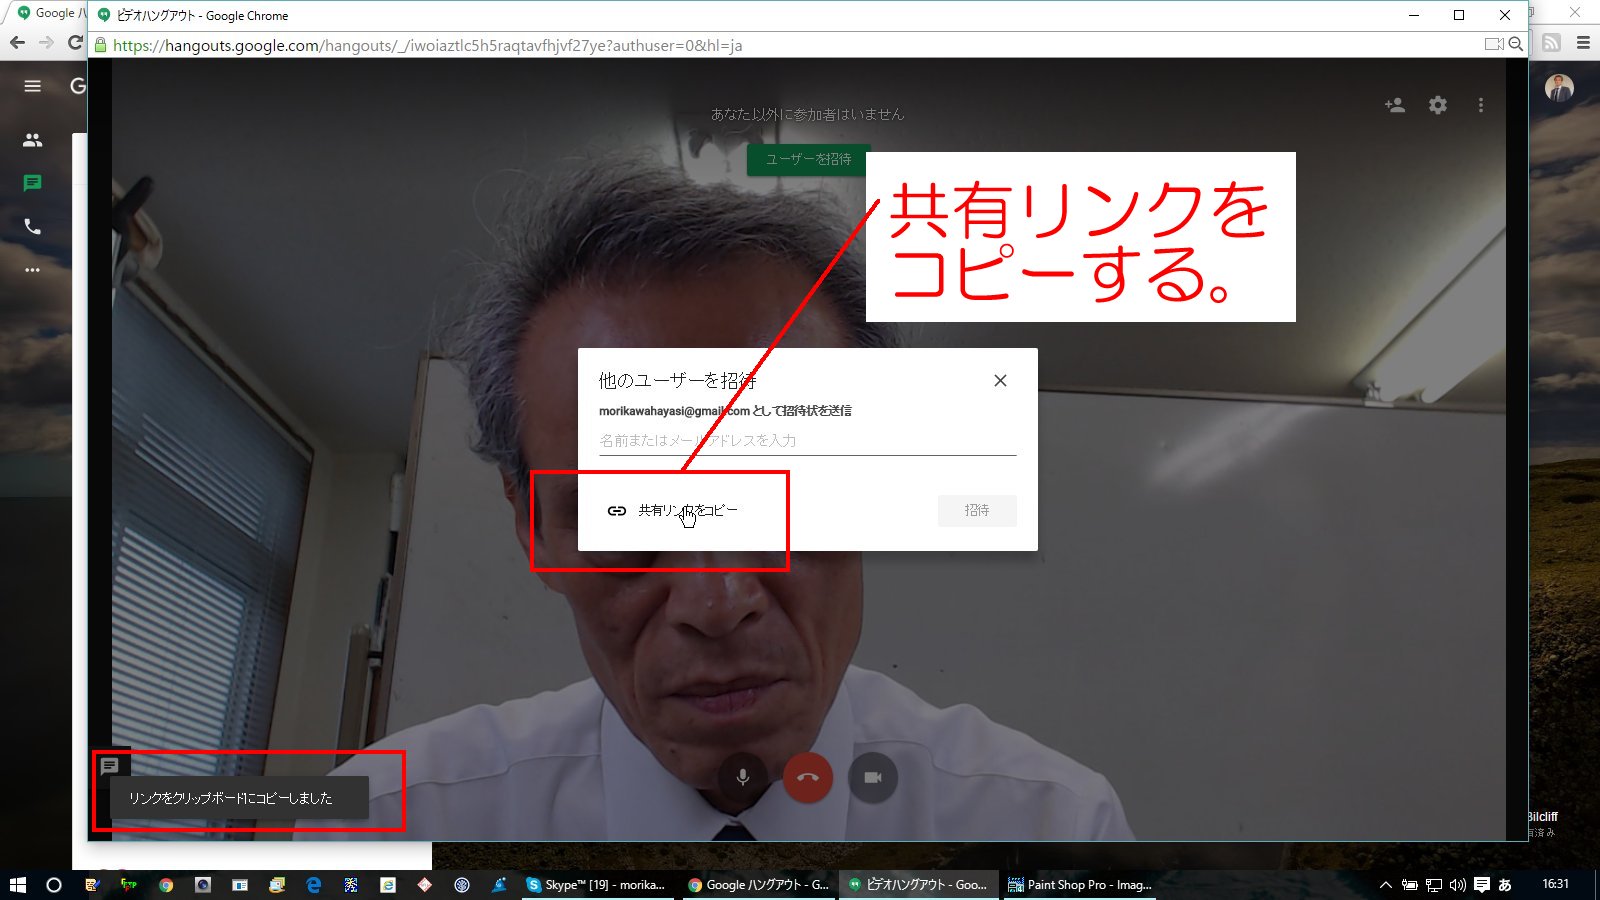This screenshot has width=1600, height=900.
Task: Open the background Chrome menu icon
Action: point(1583,42)
